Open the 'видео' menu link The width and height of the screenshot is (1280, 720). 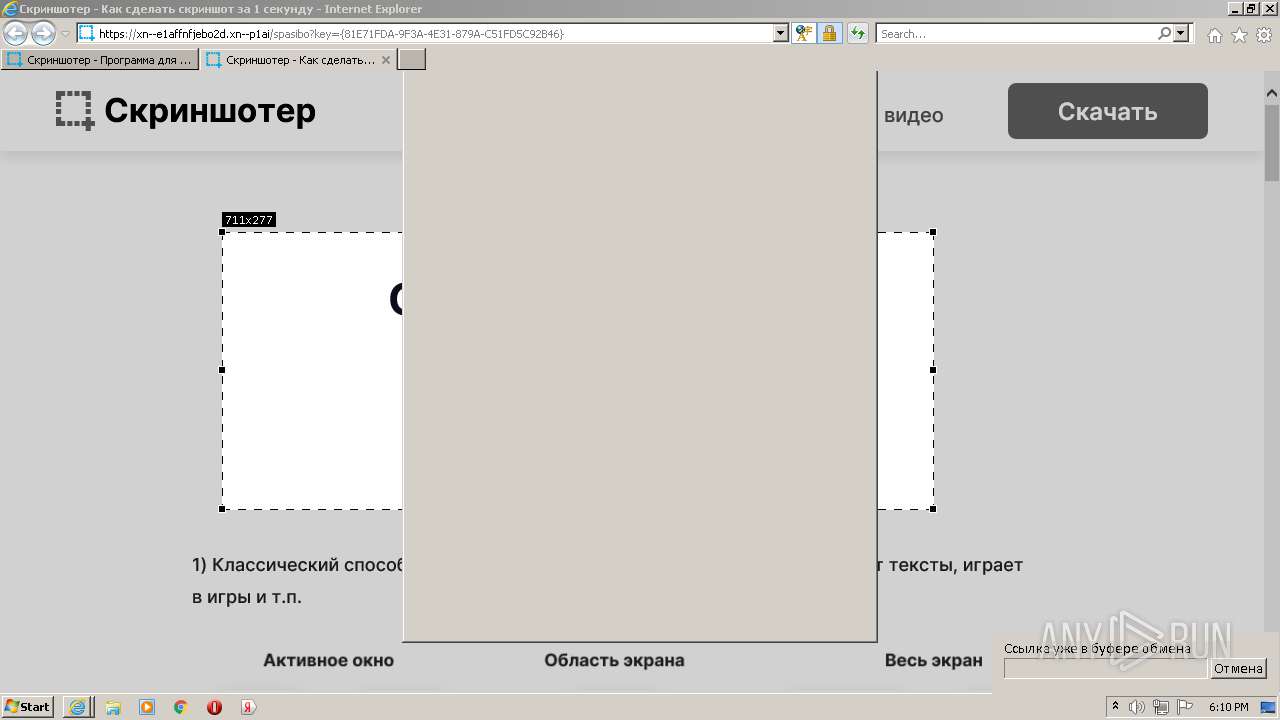[x=913, y=115]
